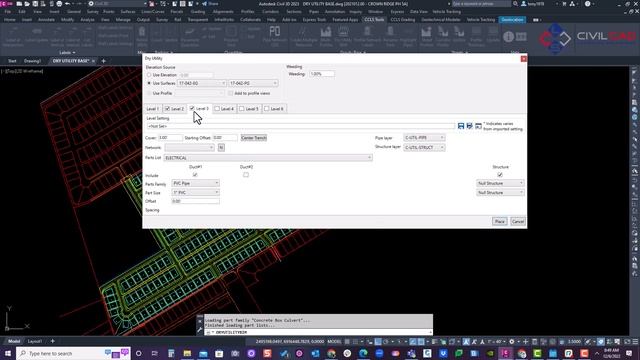Click the Labels panel expander in ribbon
The width and height of the screenshot is (640, 360).
pyautogui.click(x=67, y=53)
